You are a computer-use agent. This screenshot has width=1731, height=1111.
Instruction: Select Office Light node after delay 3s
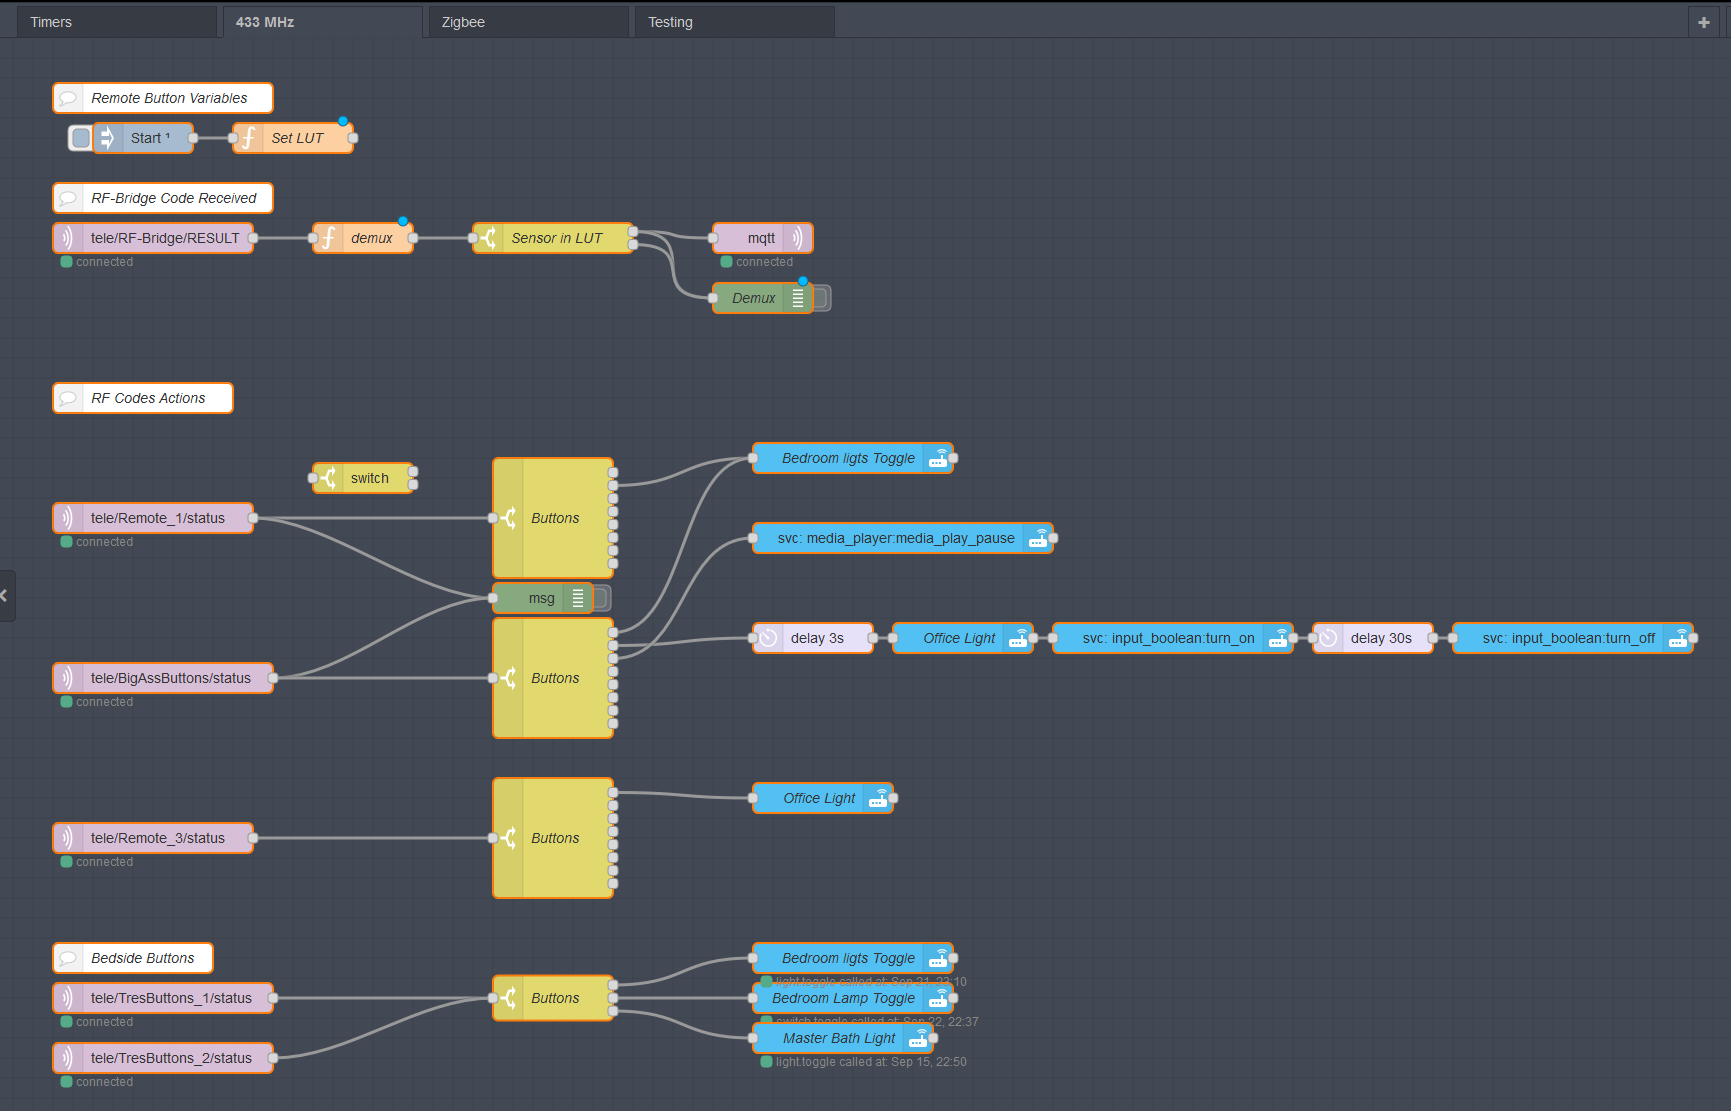click(963, 638)
